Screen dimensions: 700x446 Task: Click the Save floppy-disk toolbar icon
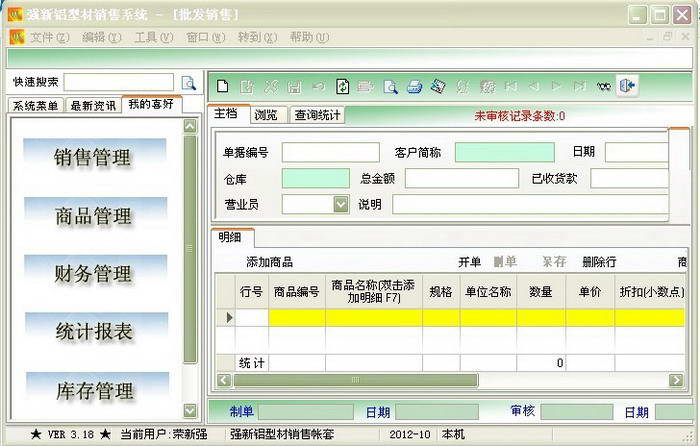294,86
